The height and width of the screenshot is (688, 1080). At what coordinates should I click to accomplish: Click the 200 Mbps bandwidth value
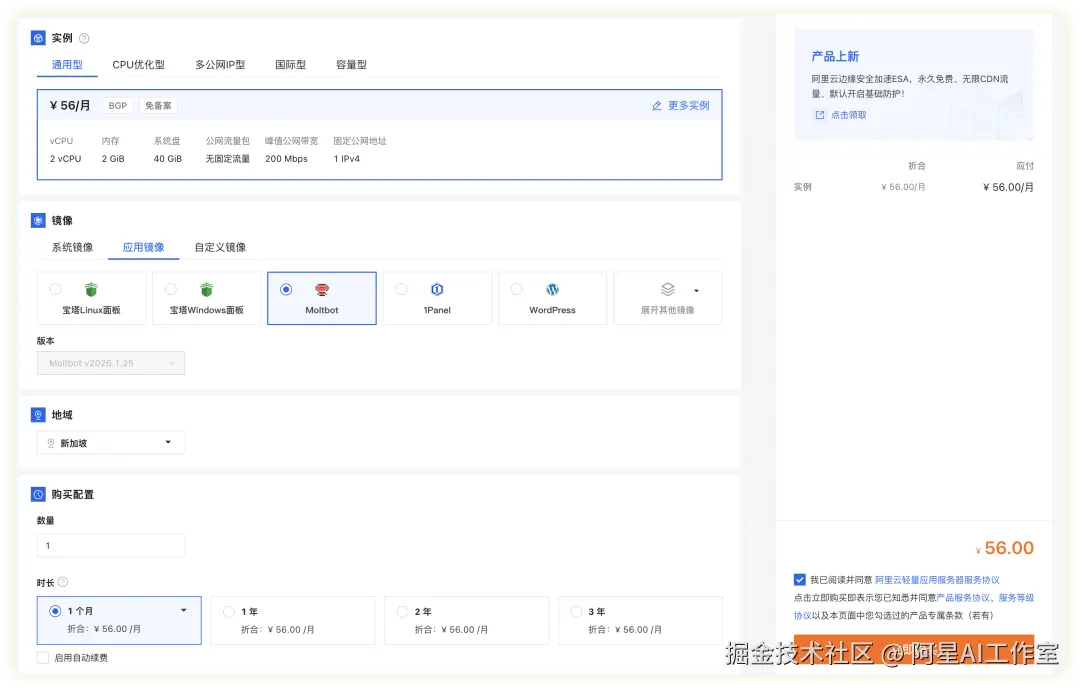(x=287, y=158)
